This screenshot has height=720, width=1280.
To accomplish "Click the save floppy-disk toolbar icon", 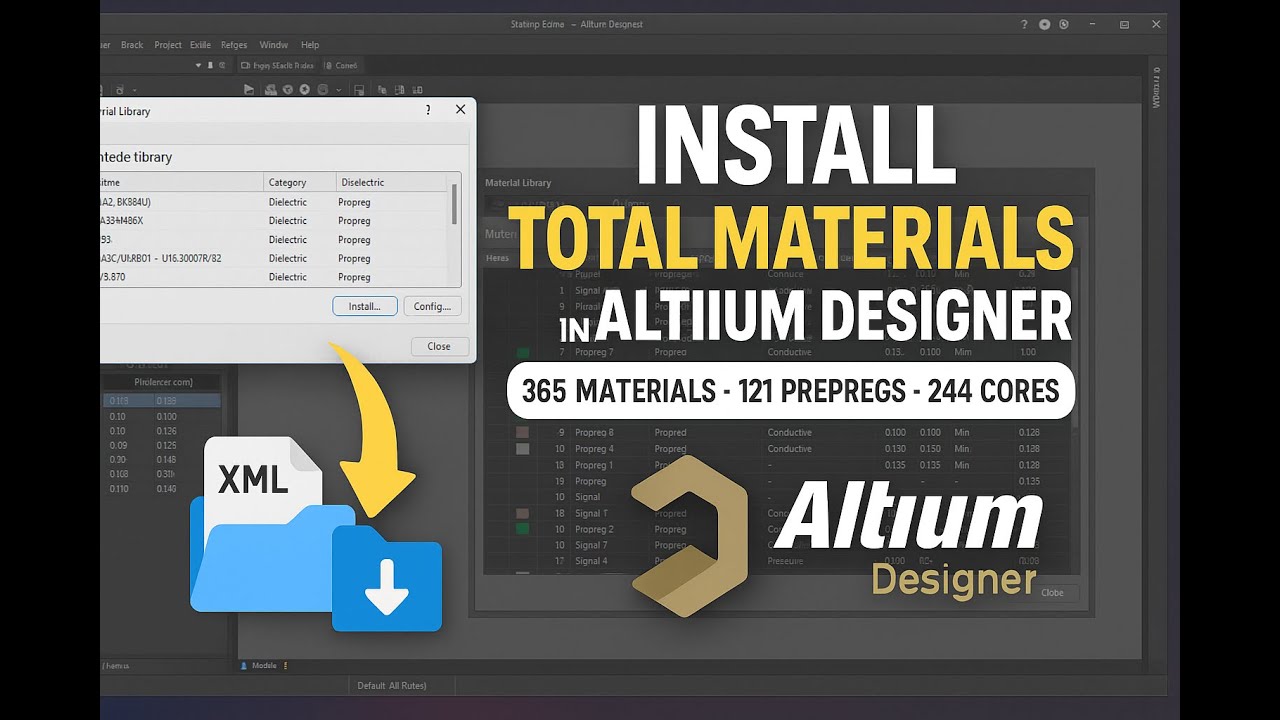I will click(x=357, y=89).
